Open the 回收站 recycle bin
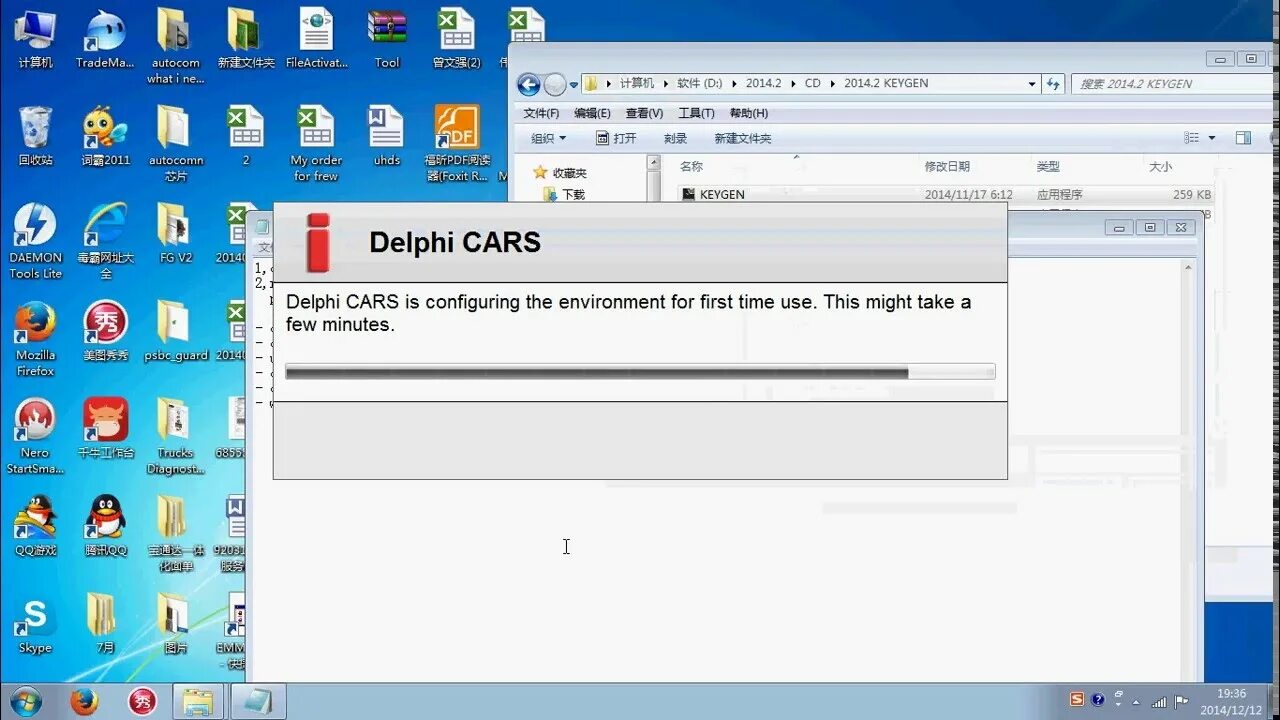This screenshot has height=720, width=1280. point(35,137)
